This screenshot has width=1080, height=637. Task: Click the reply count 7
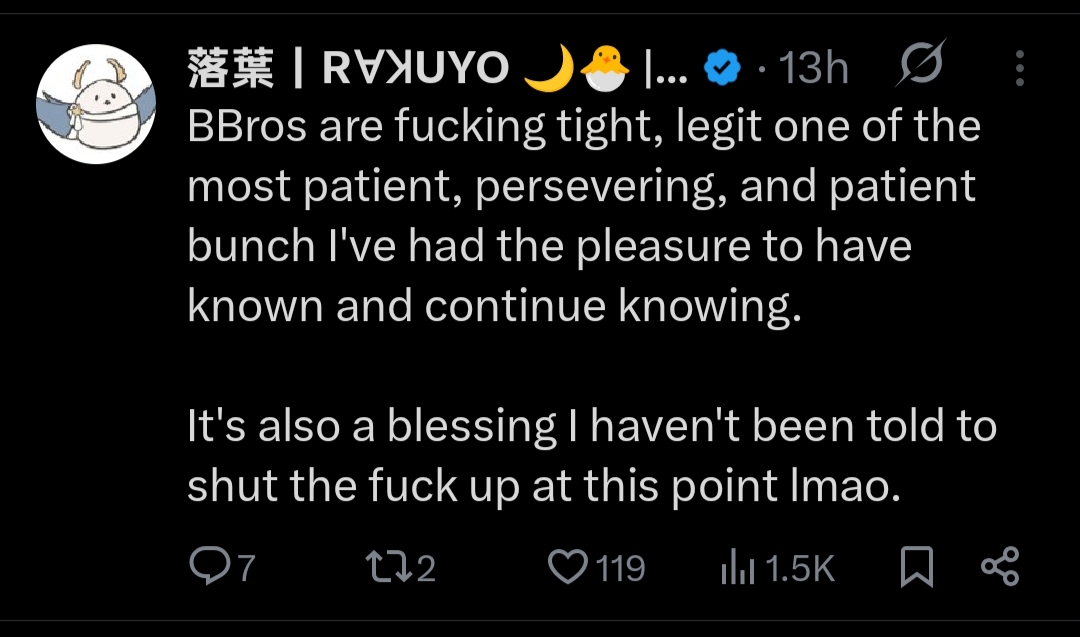click(x=245, y=569)
